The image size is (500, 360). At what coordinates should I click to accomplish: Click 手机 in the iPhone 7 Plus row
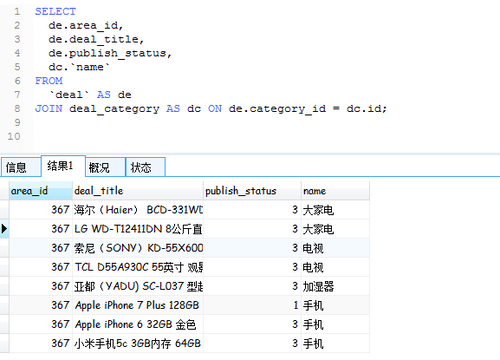(335, 305)
